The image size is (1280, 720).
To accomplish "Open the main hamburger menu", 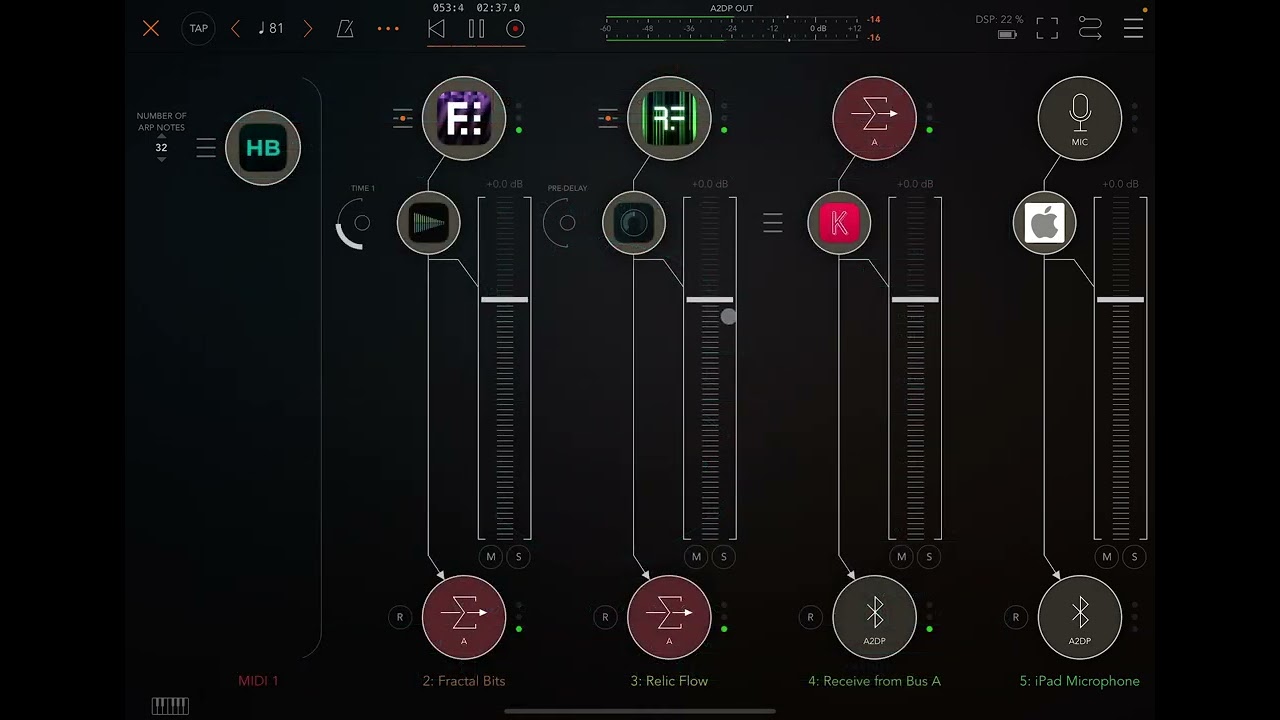I will point(1133,28).
